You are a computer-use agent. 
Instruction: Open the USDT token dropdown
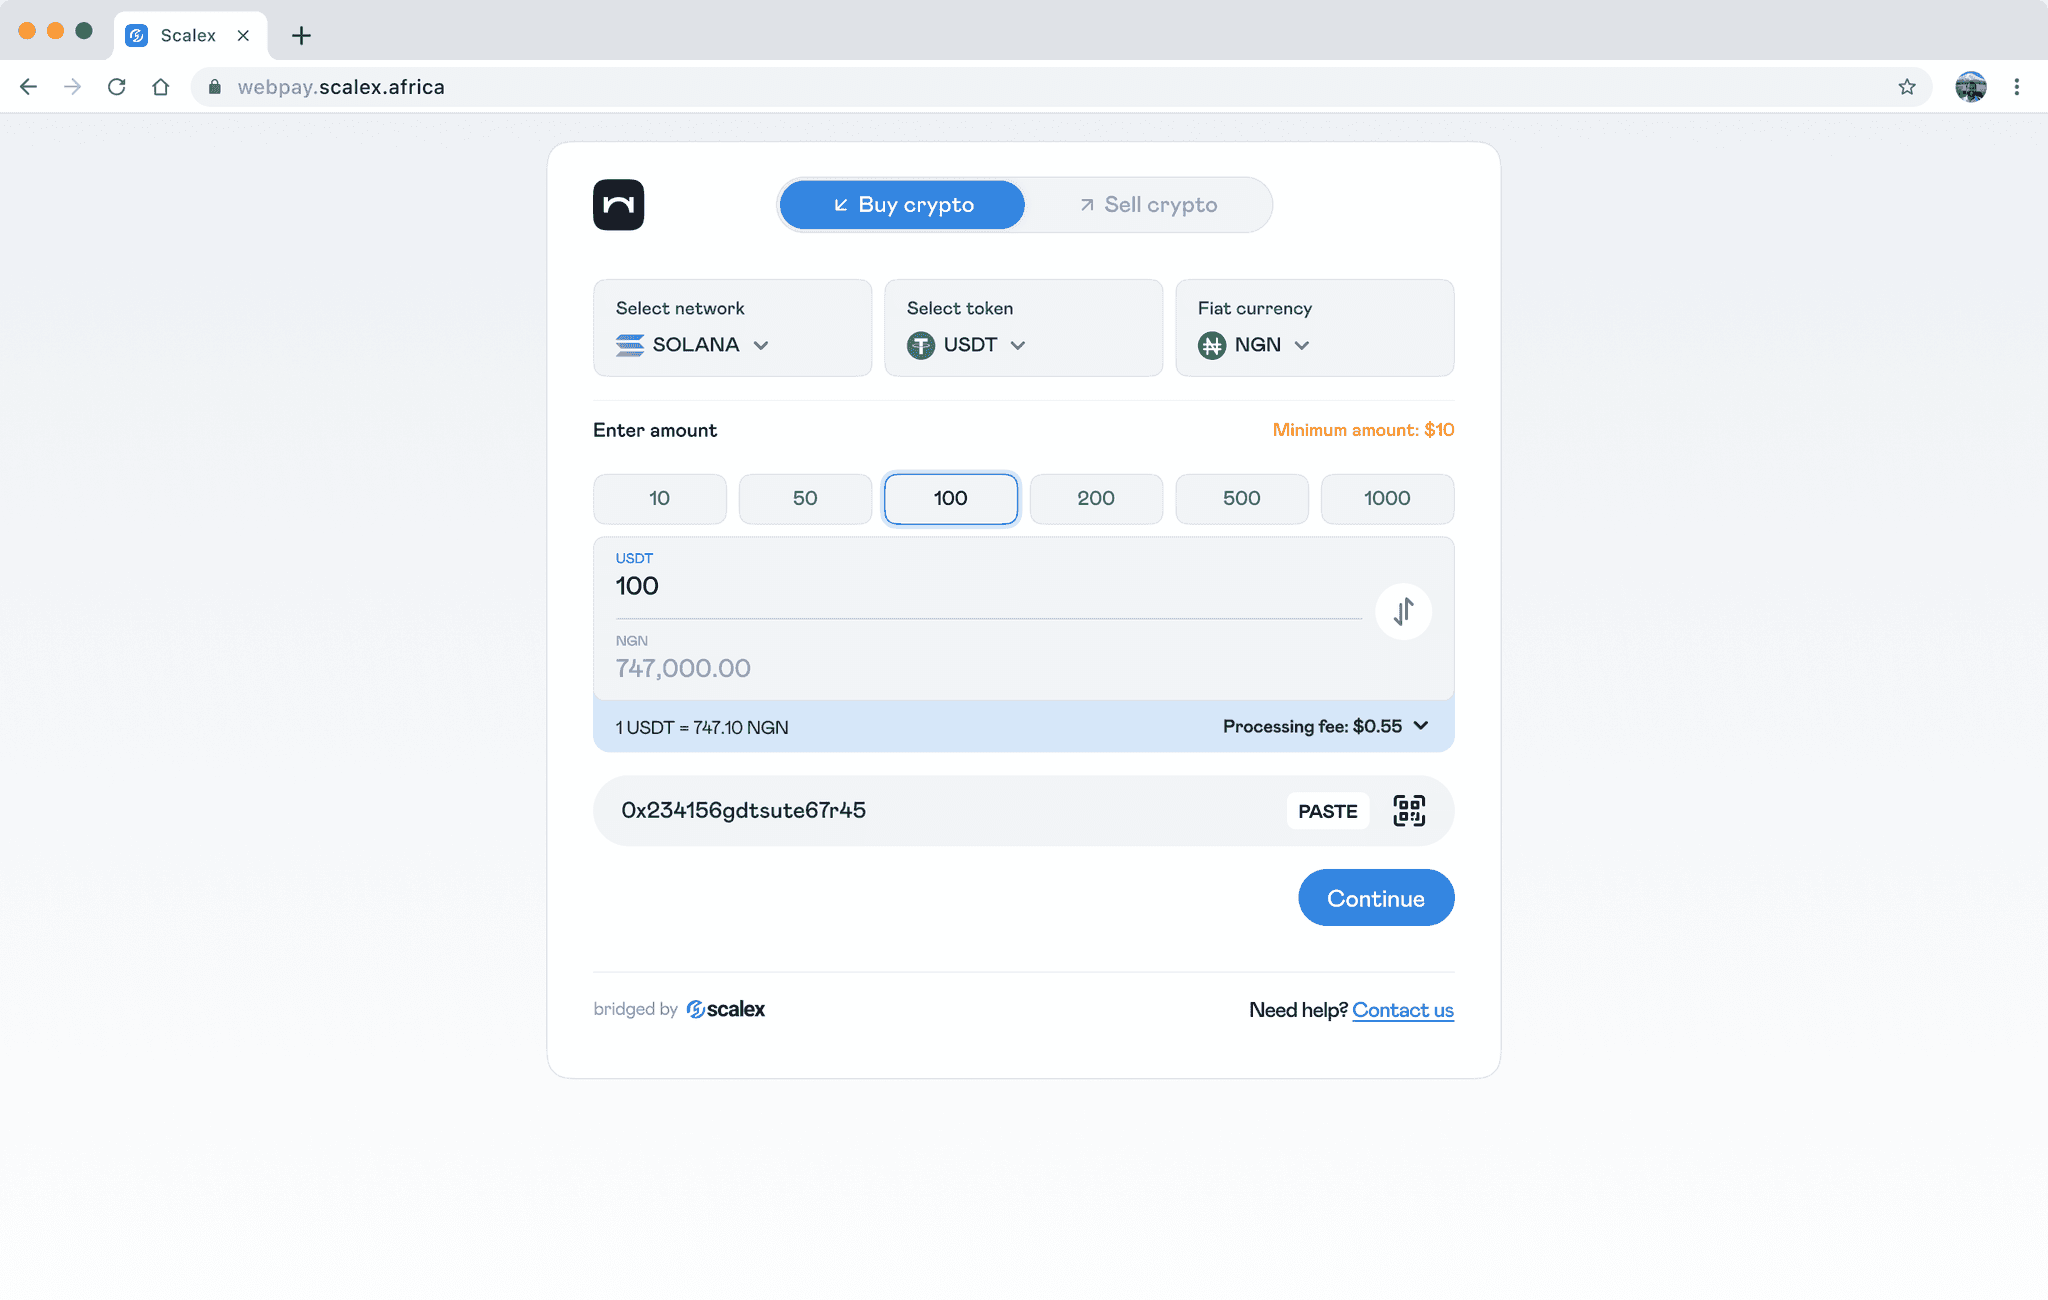(x=968, y=345)
